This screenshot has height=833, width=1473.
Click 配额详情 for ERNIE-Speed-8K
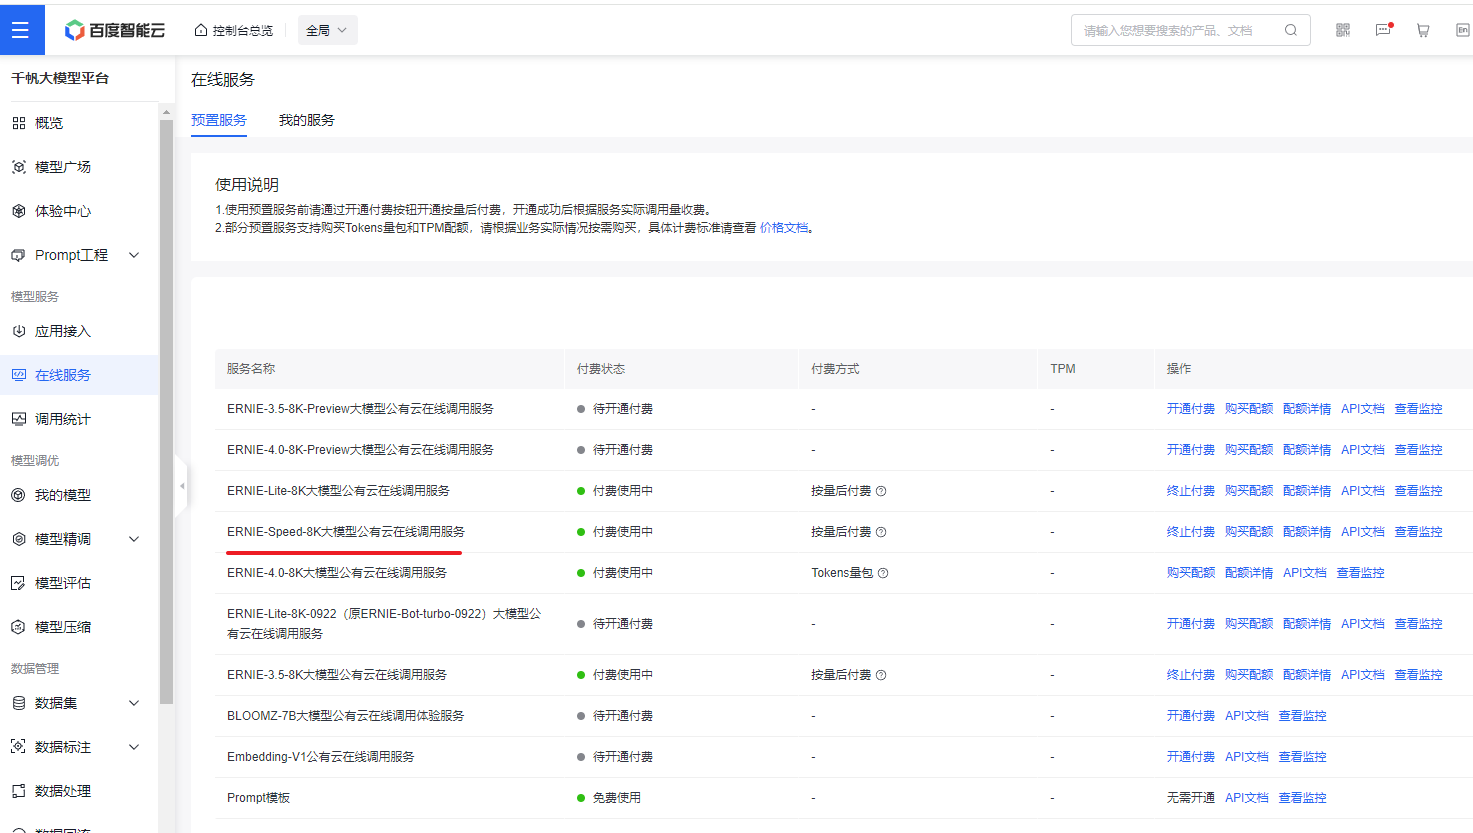click(x=1307, y=532)
